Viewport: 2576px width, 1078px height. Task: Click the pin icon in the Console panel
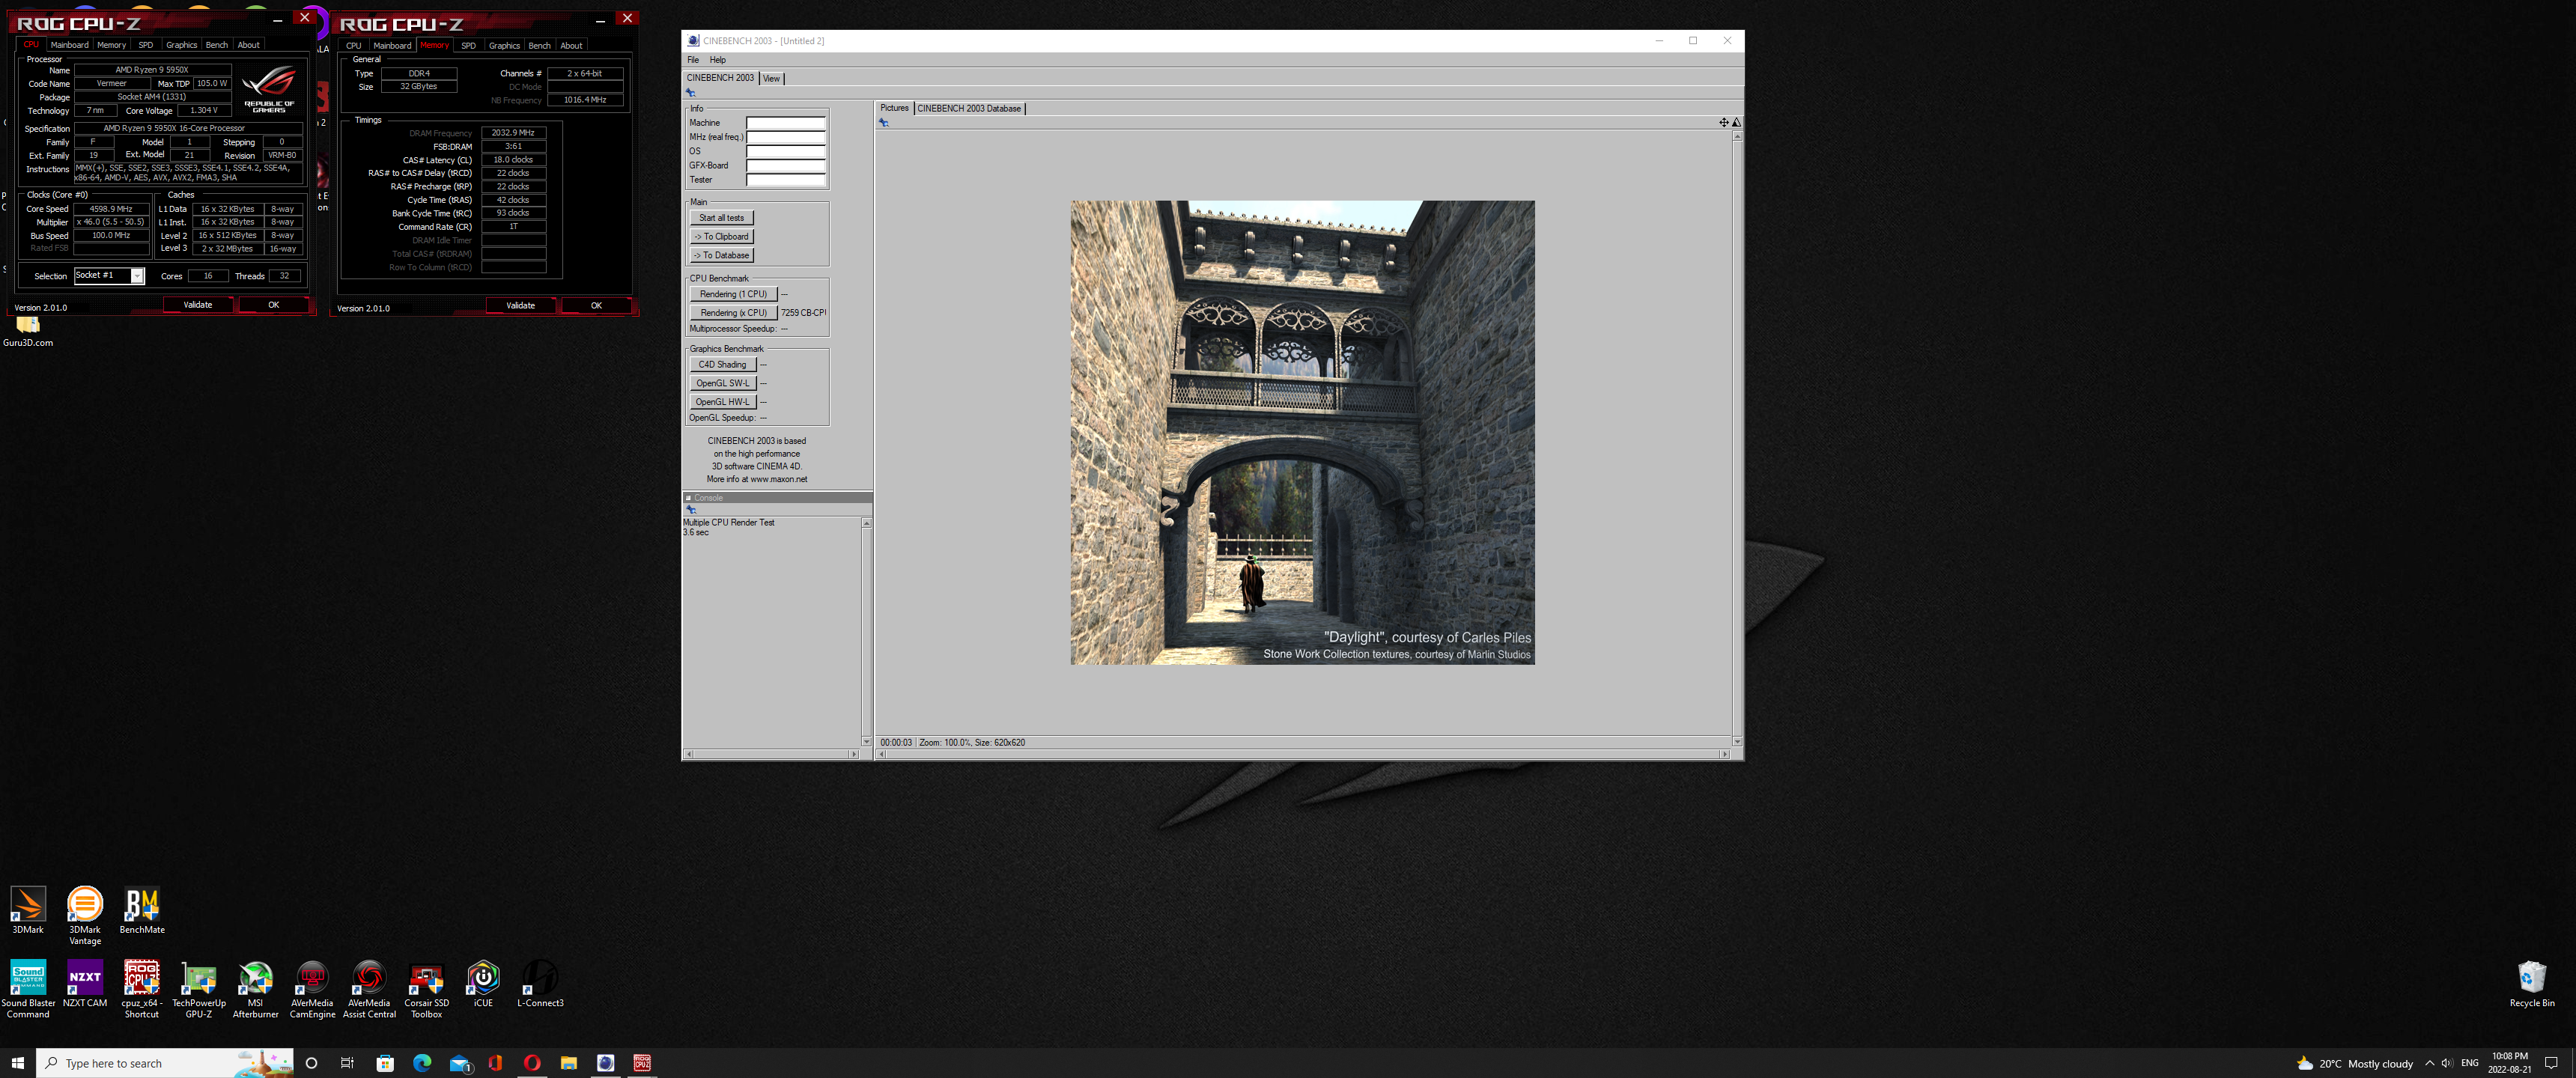coord(691,509)
